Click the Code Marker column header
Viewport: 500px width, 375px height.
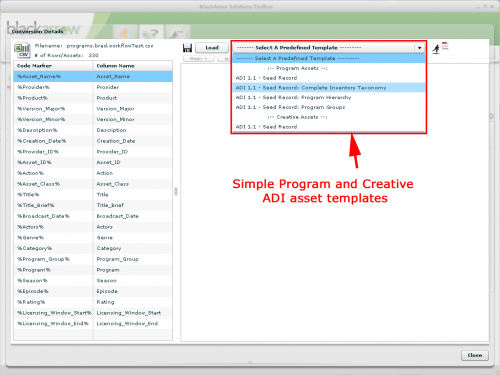pos(53,66)
